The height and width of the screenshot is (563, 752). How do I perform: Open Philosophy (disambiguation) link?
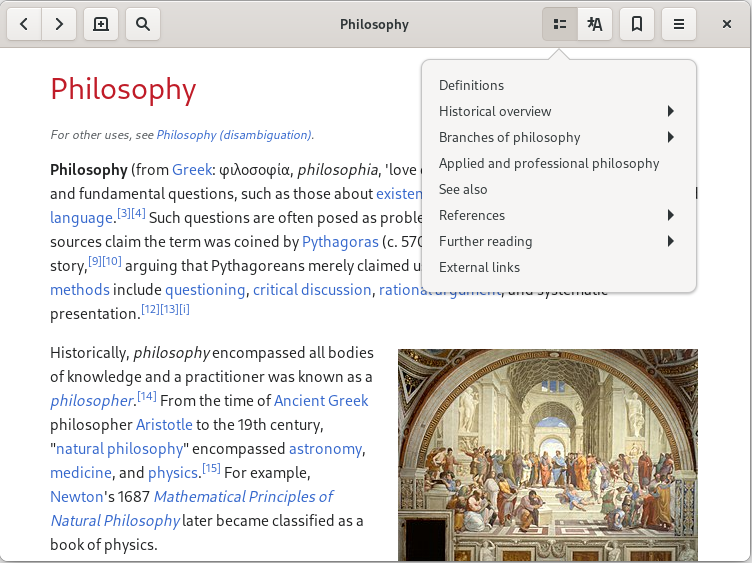[x=234, y=135]
